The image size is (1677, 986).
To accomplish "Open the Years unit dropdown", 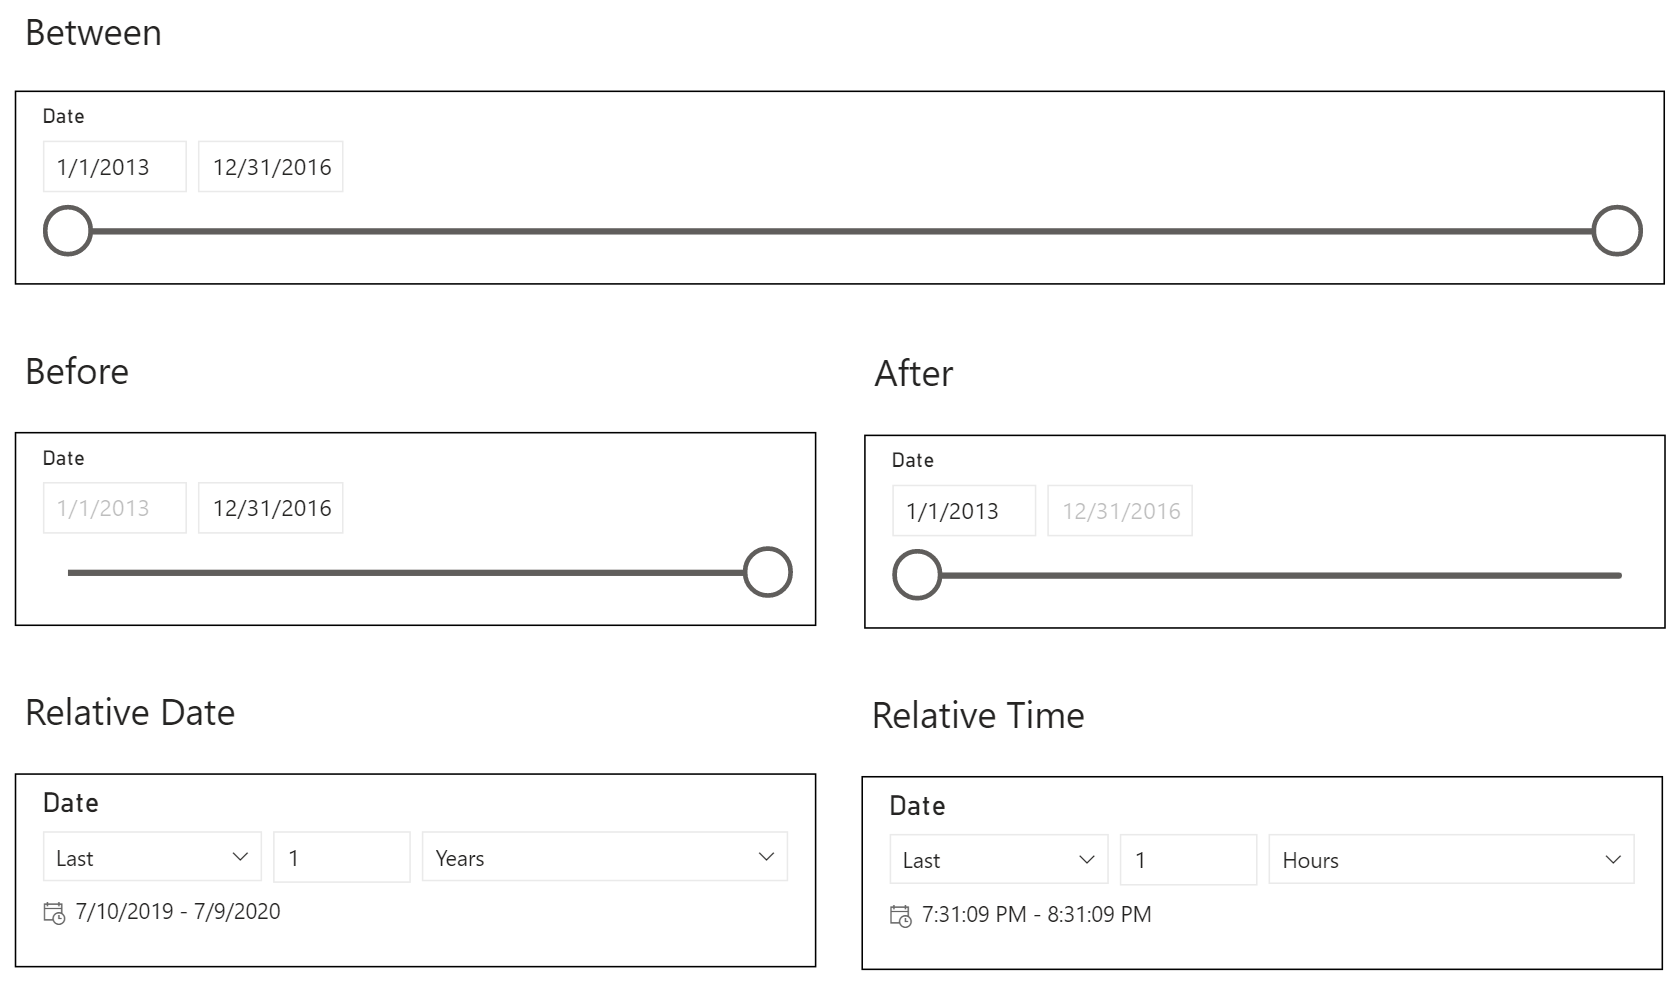I will click(604, 857).
